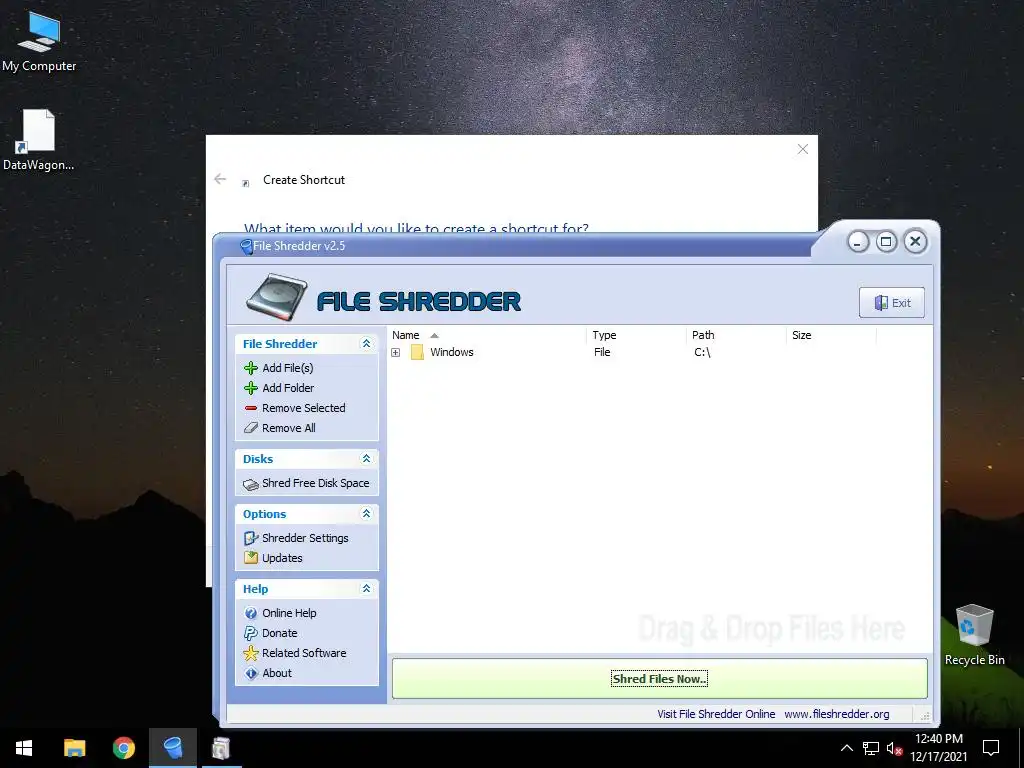Click the network tray icon
Image resolution: width=1024 pixels, height=768 pixels.
(x=871, y=748)
